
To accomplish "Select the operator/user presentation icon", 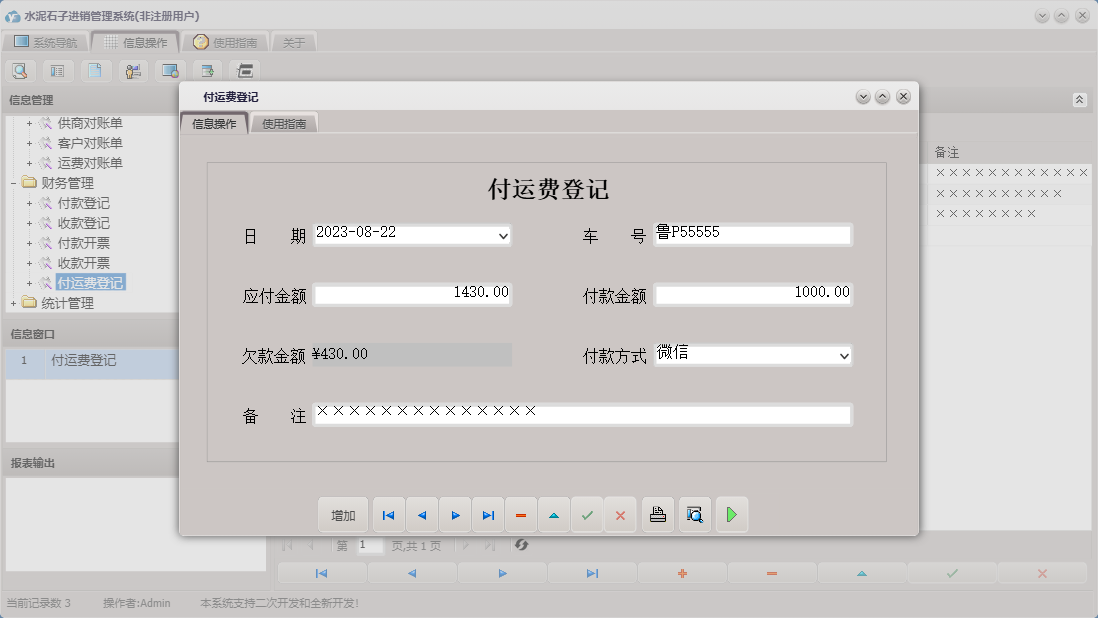I will (132, 70).
